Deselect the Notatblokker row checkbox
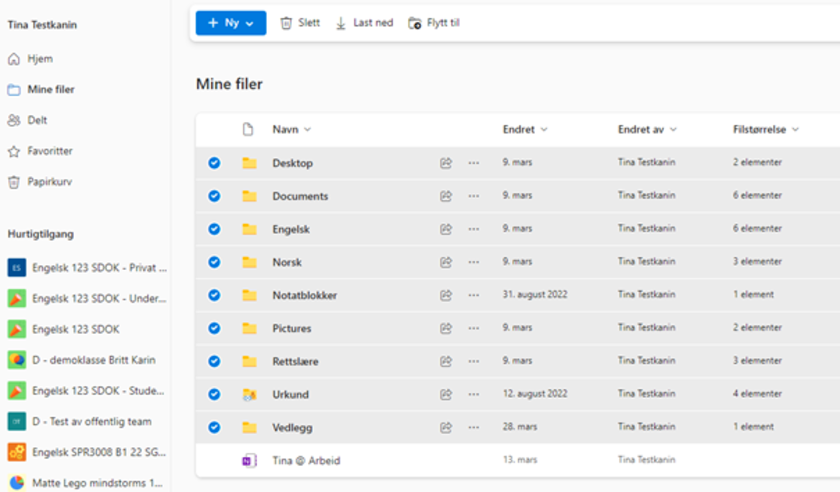Image resolution: width=840 pixels, height=492 pixels. [214, 295]
